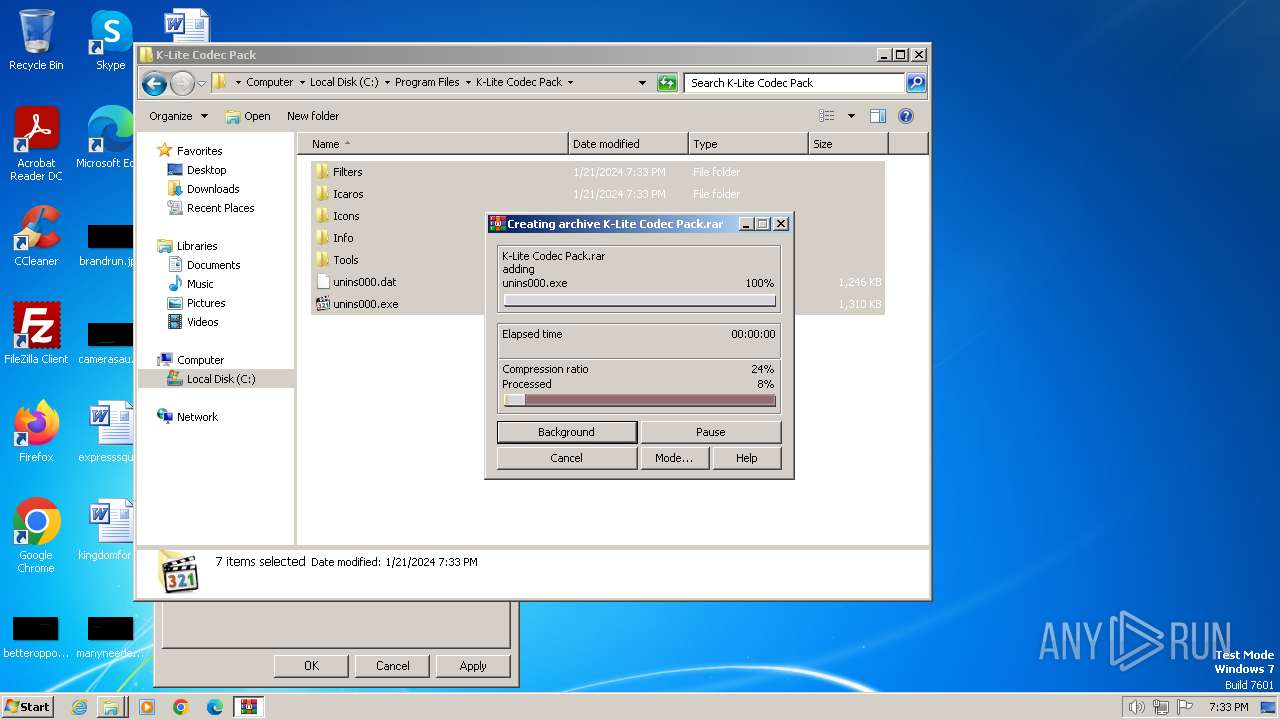
Task: Click Windows Explorer taskbar icon
Action: point(111,707)
